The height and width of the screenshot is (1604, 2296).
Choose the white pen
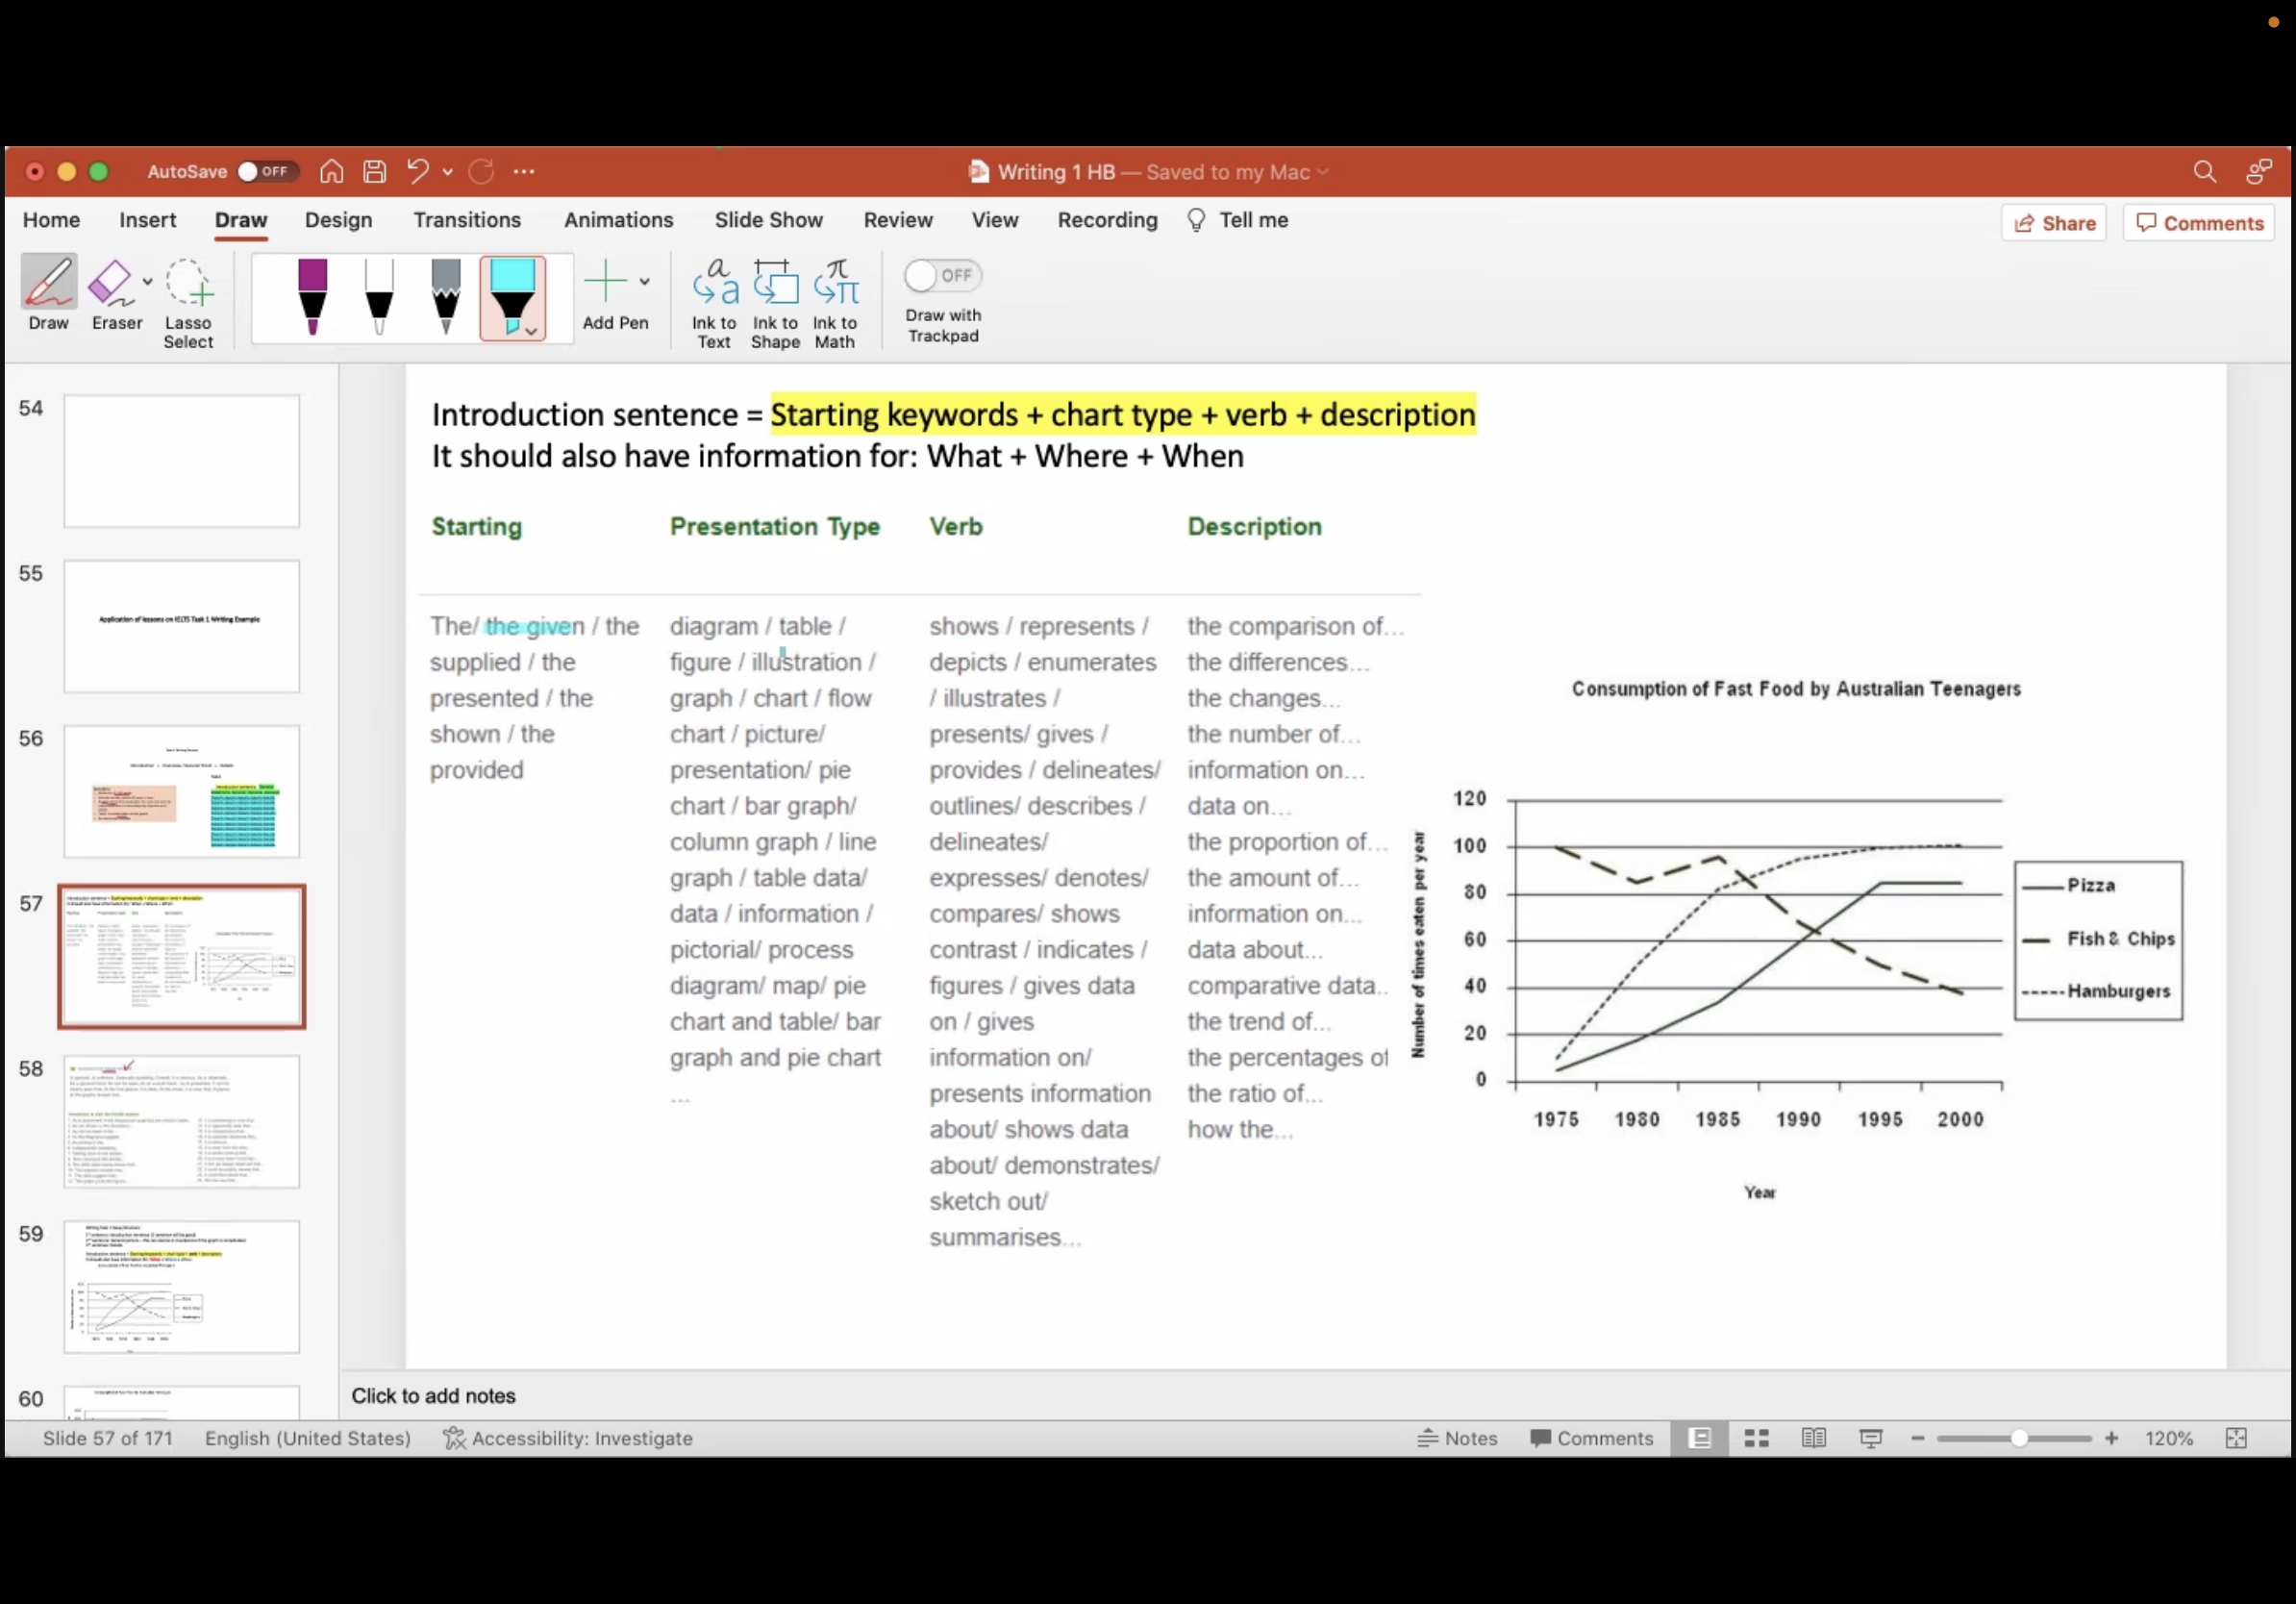pos(379,296)
